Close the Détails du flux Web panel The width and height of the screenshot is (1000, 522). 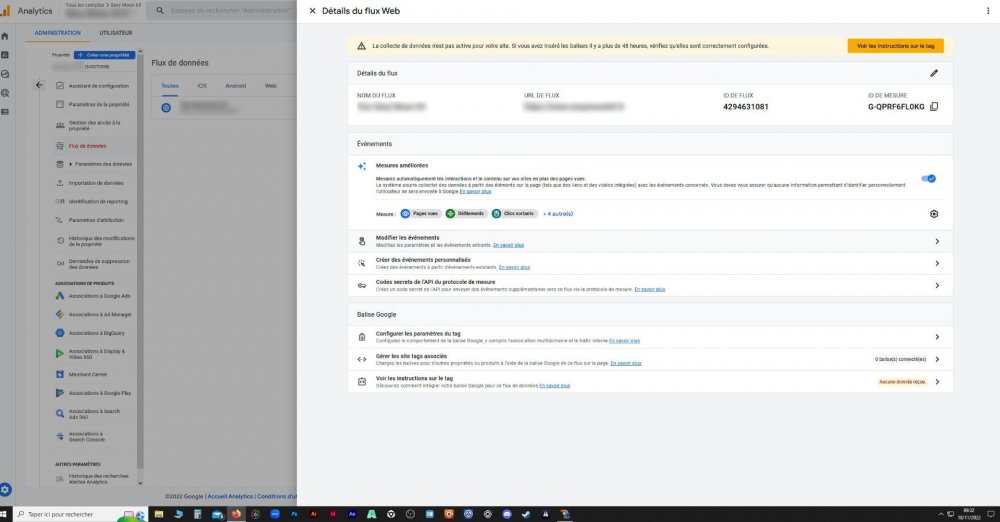tap(312, 11)
